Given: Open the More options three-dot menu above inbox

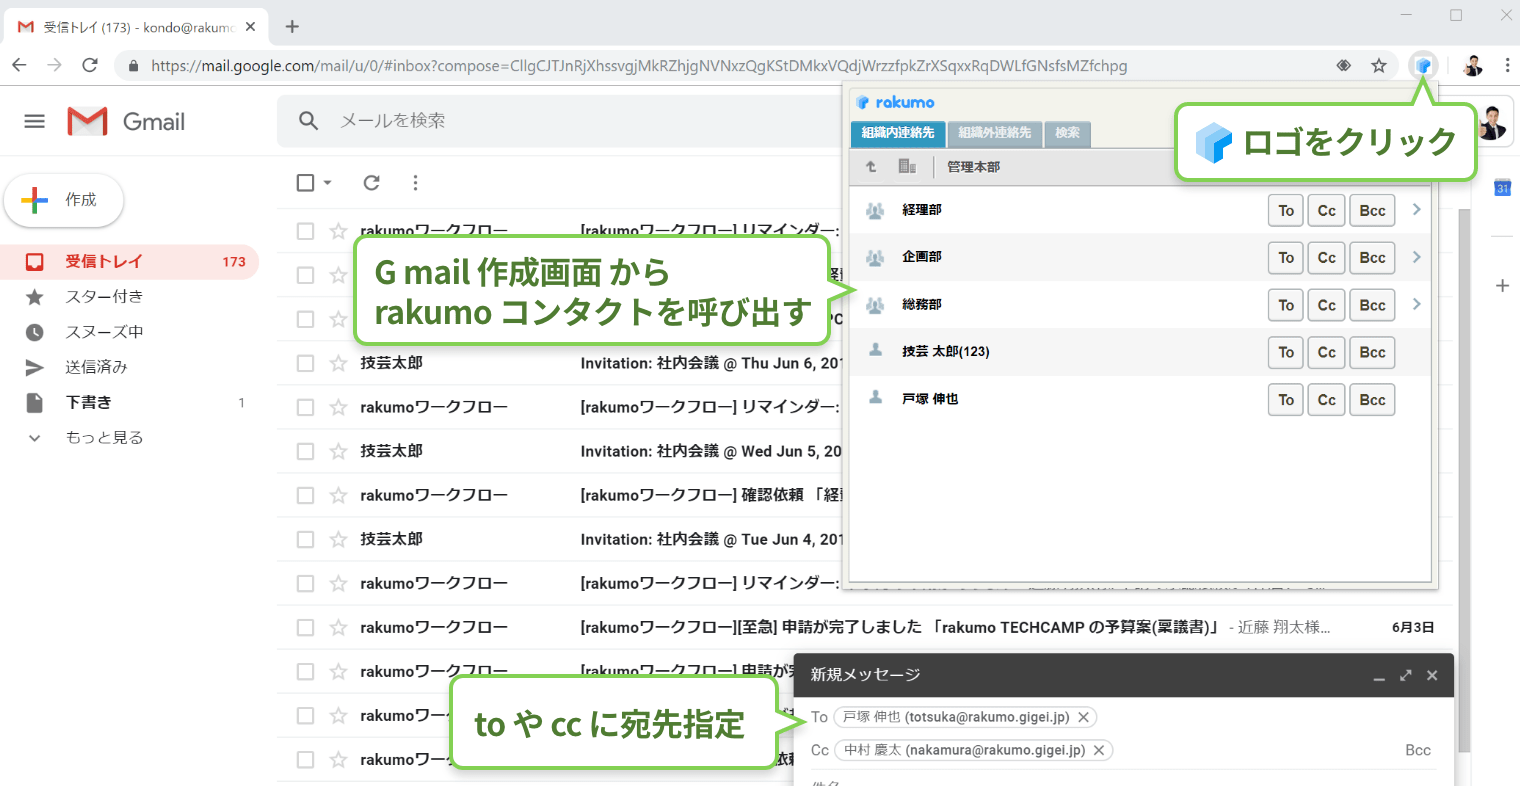Looking at the screenshot, I should coord(415,182).
